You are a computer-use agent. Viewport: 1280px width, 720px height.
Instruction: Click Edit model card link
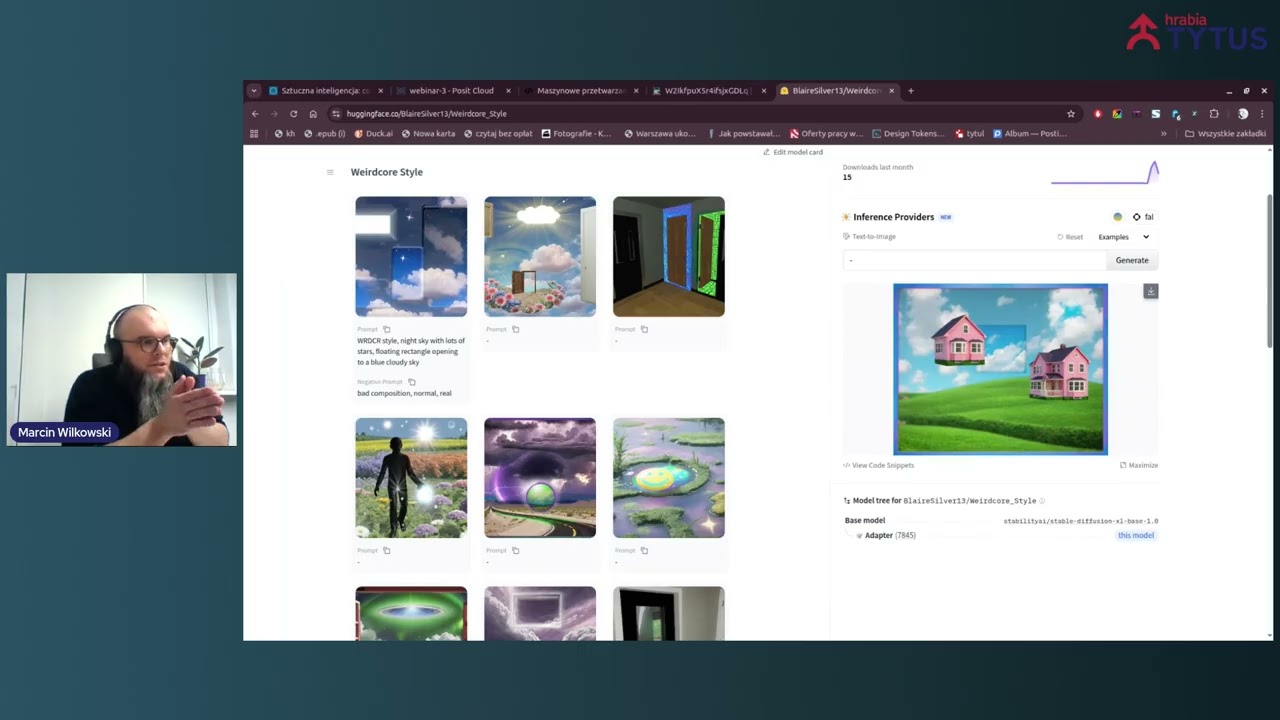(793, 152)
